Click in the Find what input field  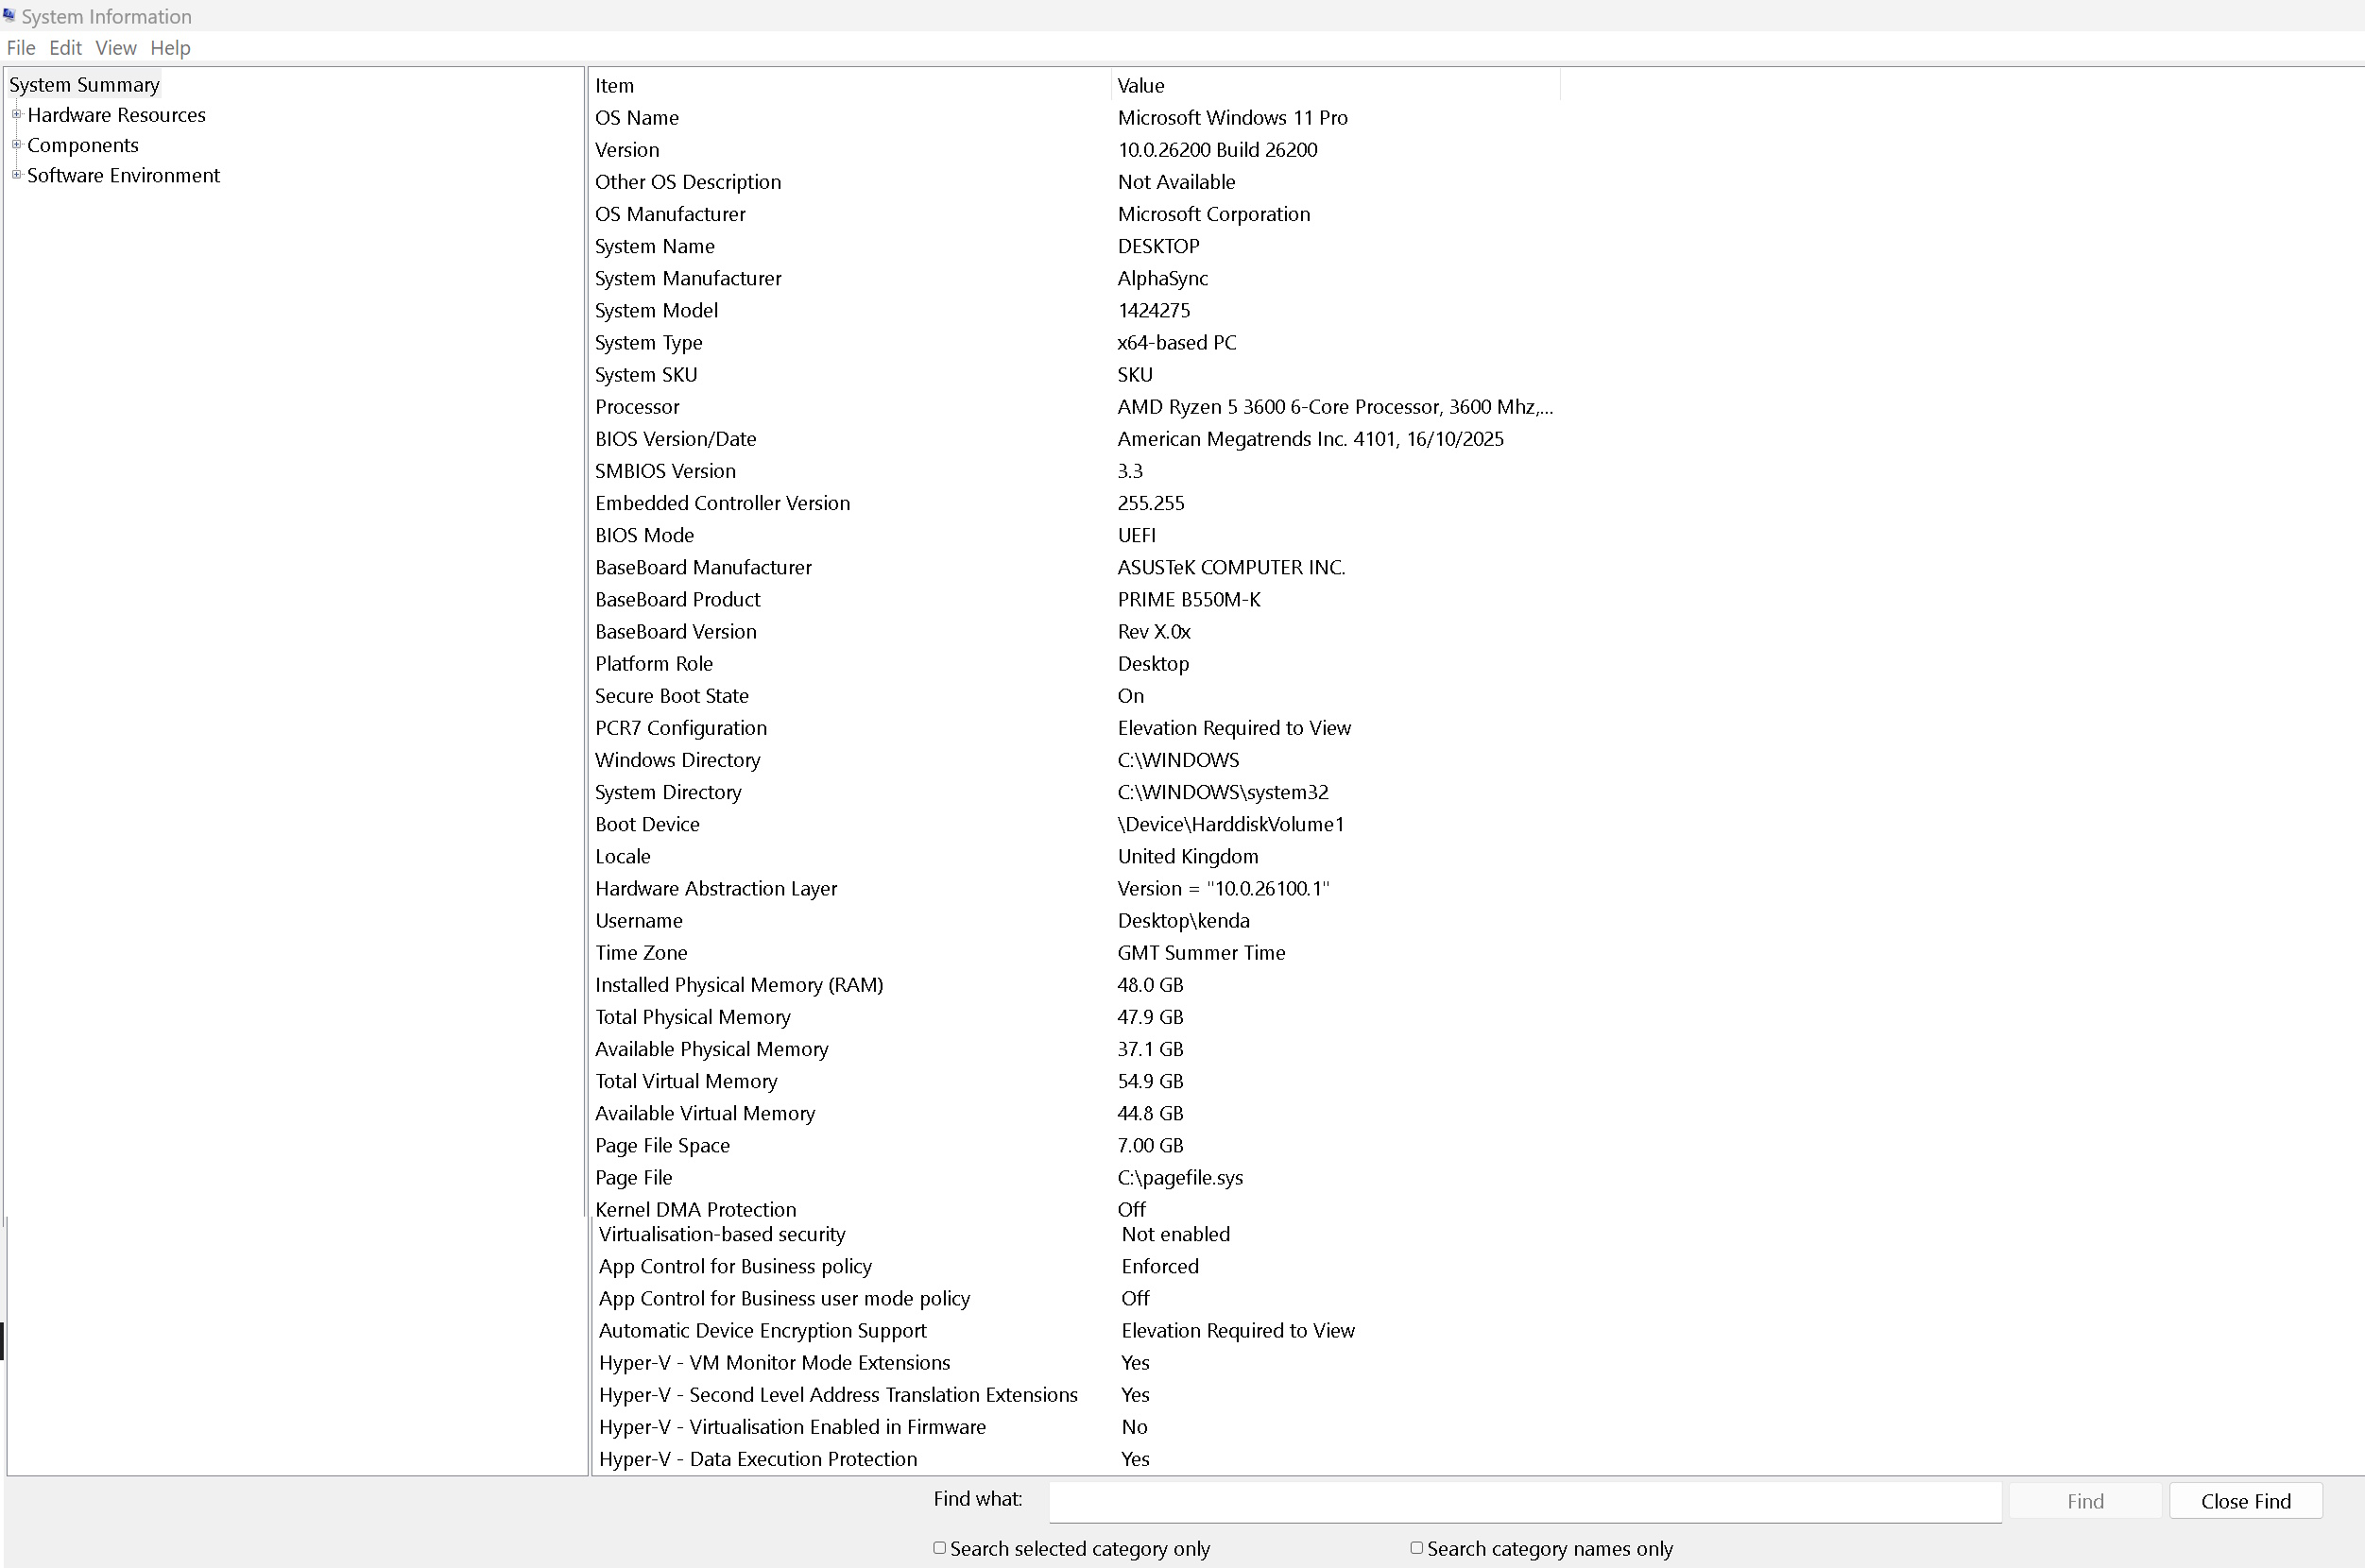click(1525, 1501)
